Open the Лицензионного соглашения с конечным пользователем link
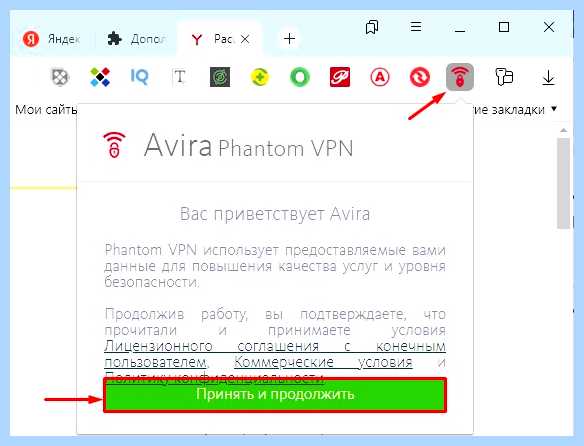This screenshot has width=584, height=446. click(x=275, y=354)
